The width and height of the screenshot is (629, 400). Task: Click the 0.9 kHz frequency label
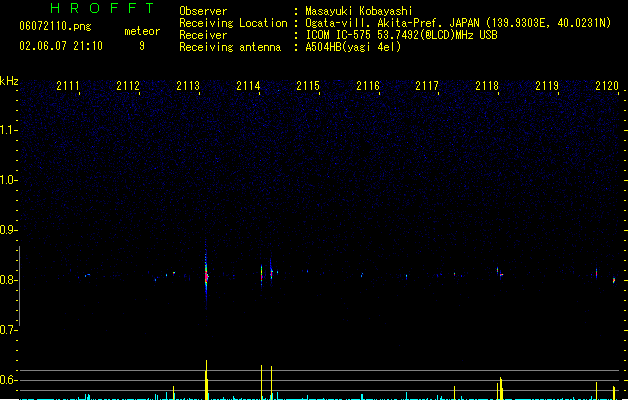pyautogui.click(x=8, y=230)
